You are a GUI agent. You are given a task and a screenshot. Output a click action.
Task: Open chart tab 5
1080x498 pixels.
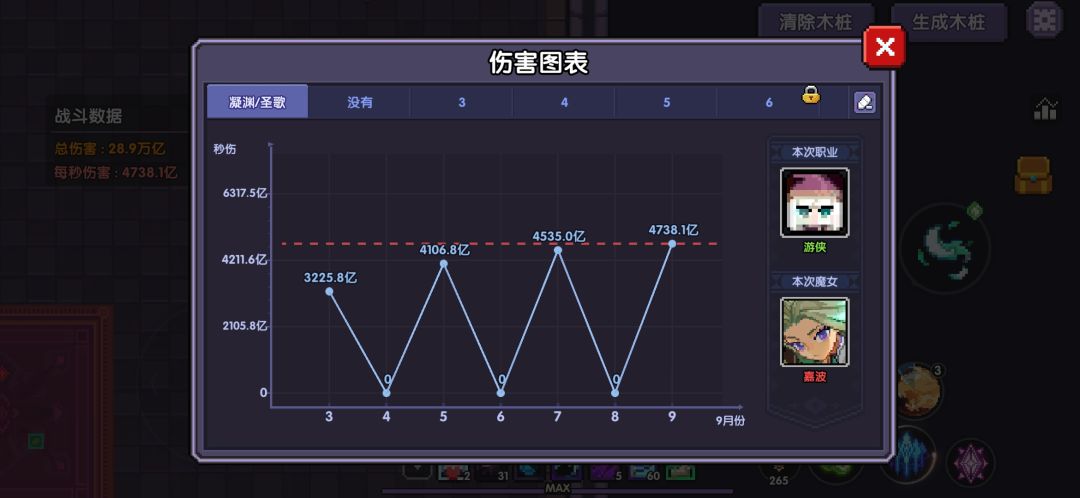[x=666, y=102]
